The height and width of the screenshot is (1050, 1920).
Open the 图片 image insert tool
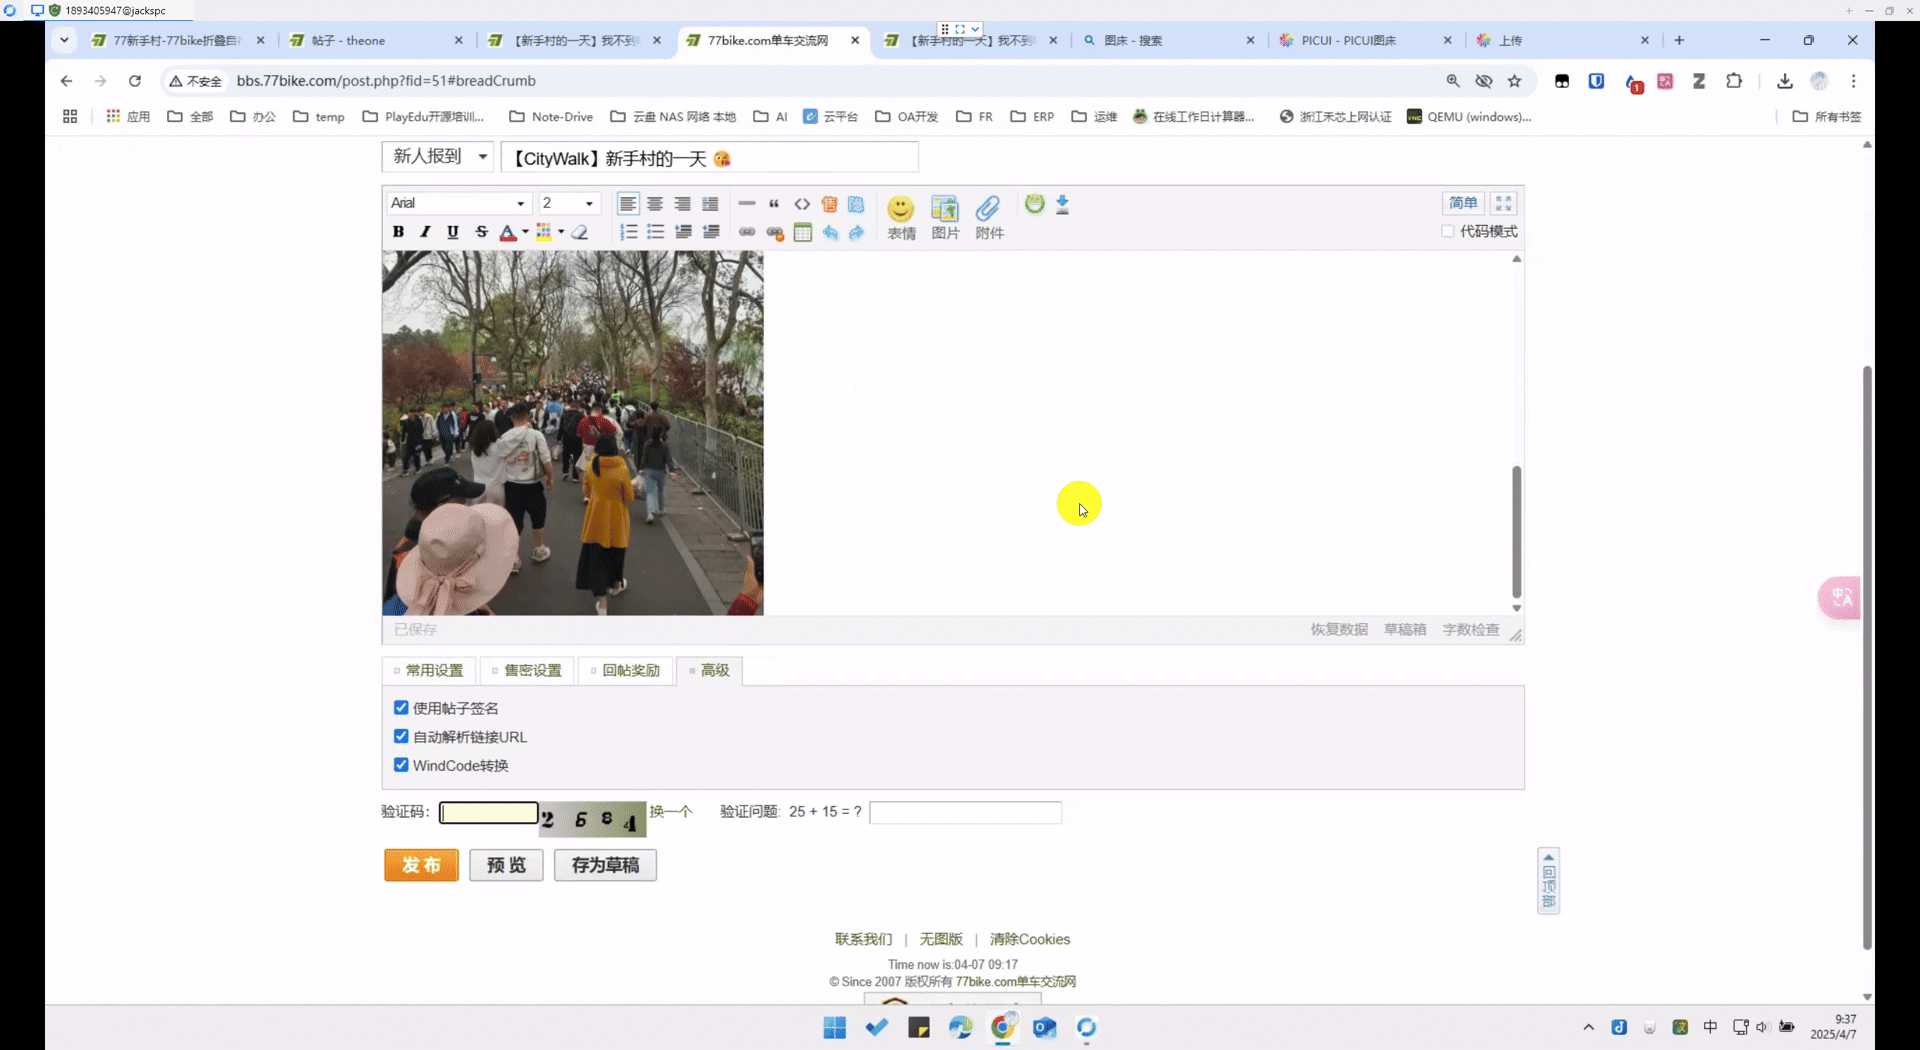(x=945, y=217)
